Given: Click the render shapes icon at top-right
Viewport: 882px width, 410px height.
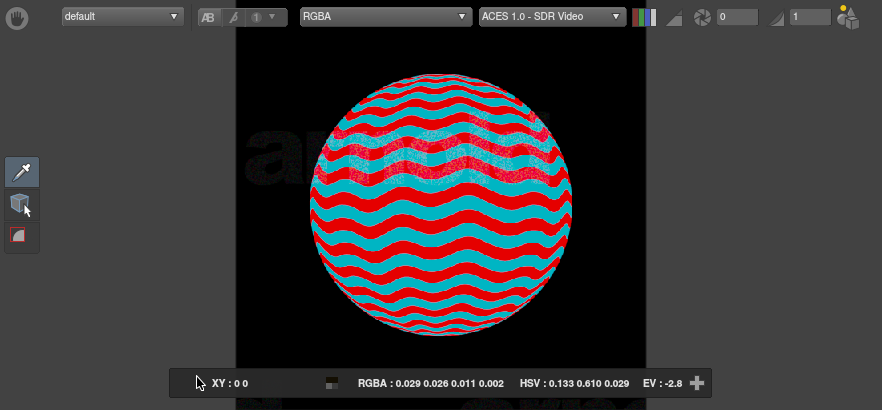Looking at the screenshot, I should point(848,17).
